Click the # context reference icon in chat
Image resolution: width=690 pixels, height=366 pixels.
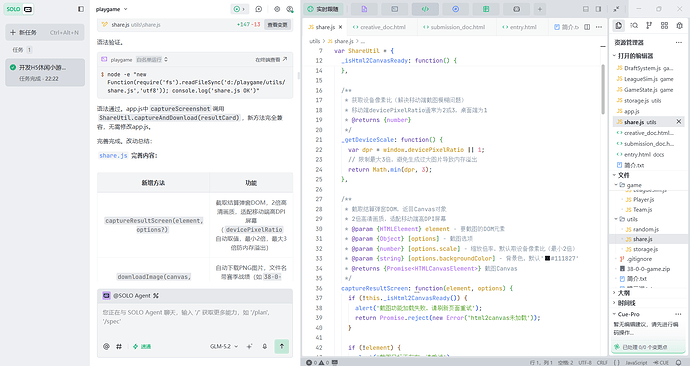(119, 347)
